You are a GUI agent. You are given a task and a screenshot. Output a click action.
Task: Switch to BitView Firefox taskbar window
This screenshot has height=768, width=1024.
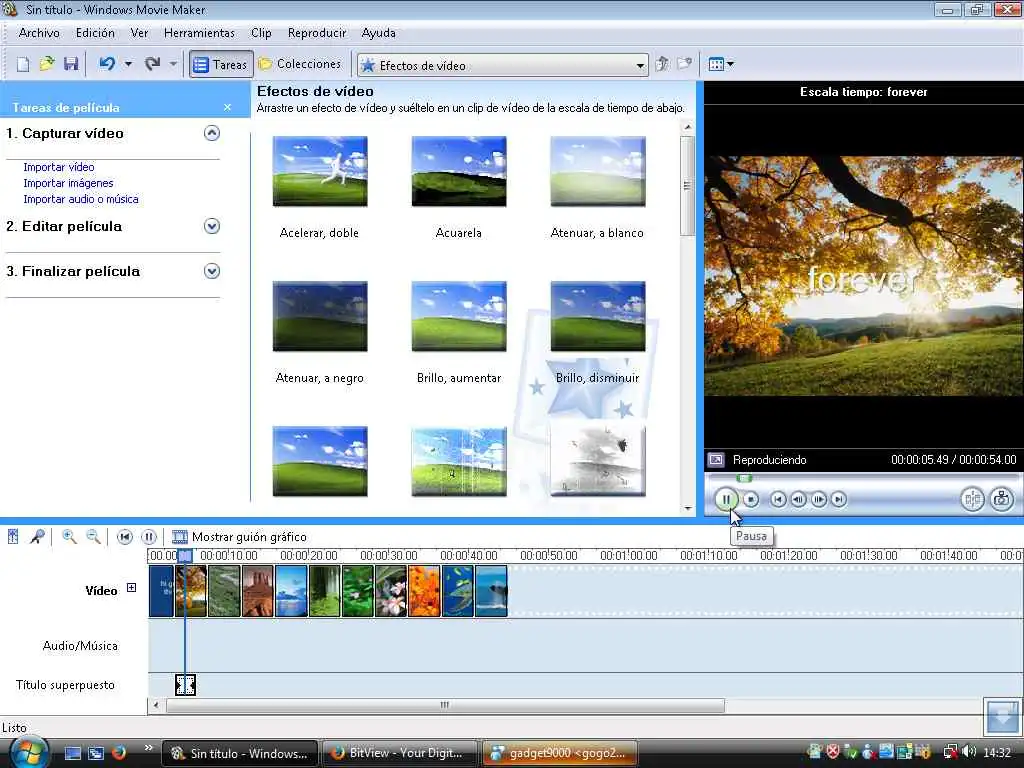[401, 753]
